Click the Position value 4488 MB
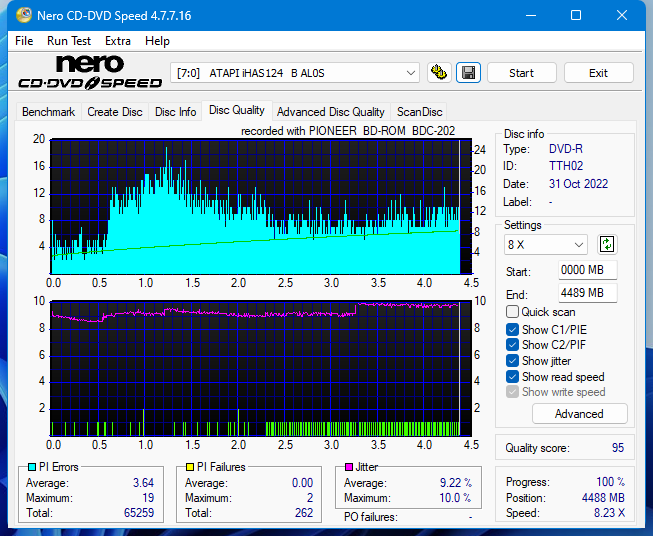Viewport: 653px width, 536px height. point(603,498)
